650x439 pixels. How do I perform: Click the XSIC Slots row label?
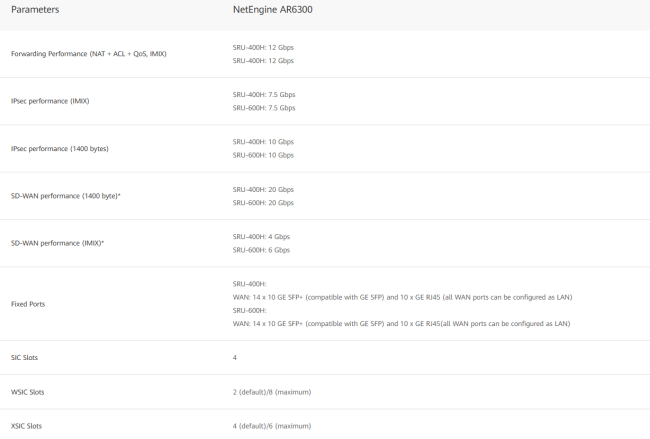coord(26,426)
